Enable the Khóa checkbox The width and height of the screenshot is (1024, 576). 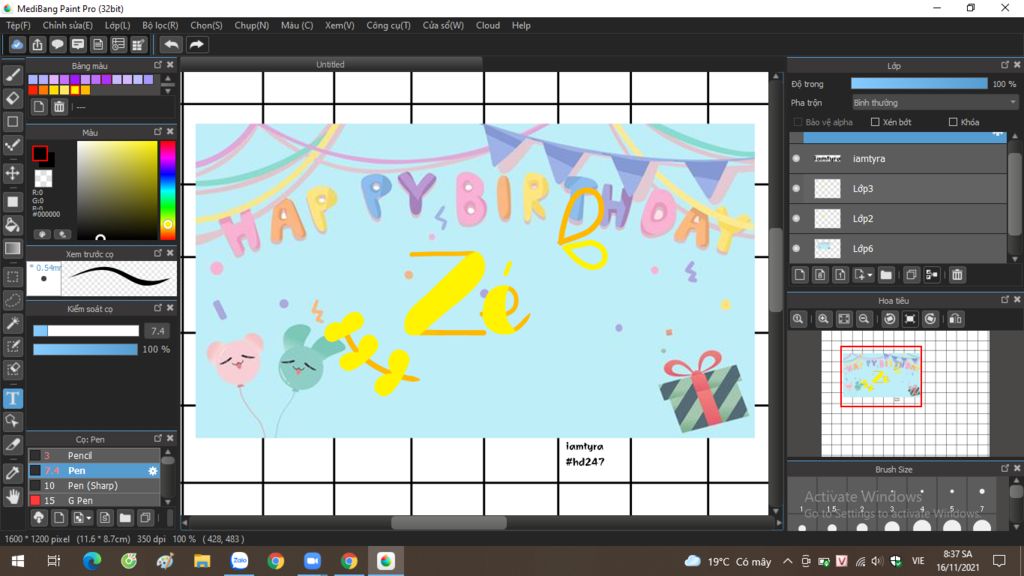[953, 122]
